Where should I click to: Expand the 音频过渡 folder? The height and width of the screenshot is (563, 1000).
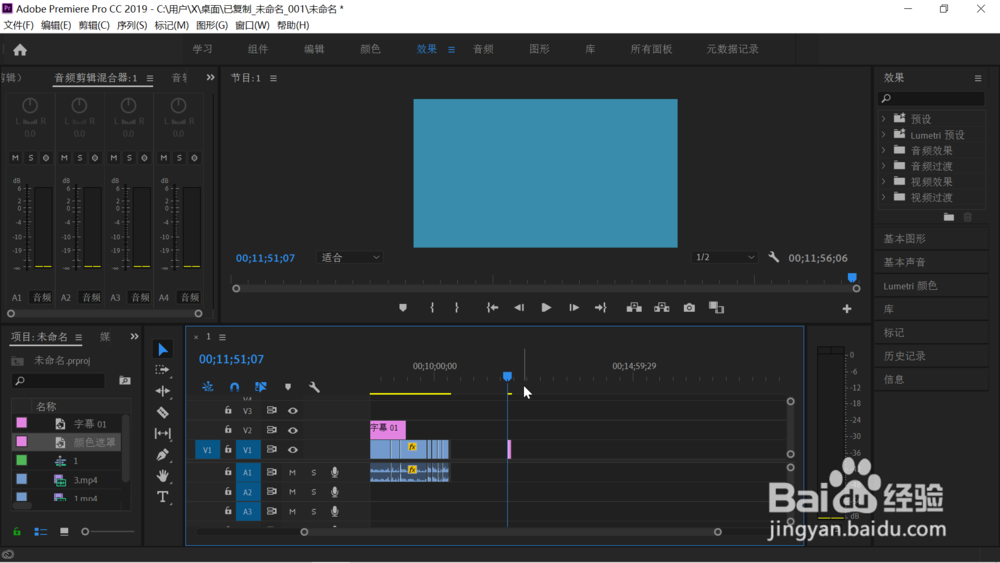[x=883, y=166]
